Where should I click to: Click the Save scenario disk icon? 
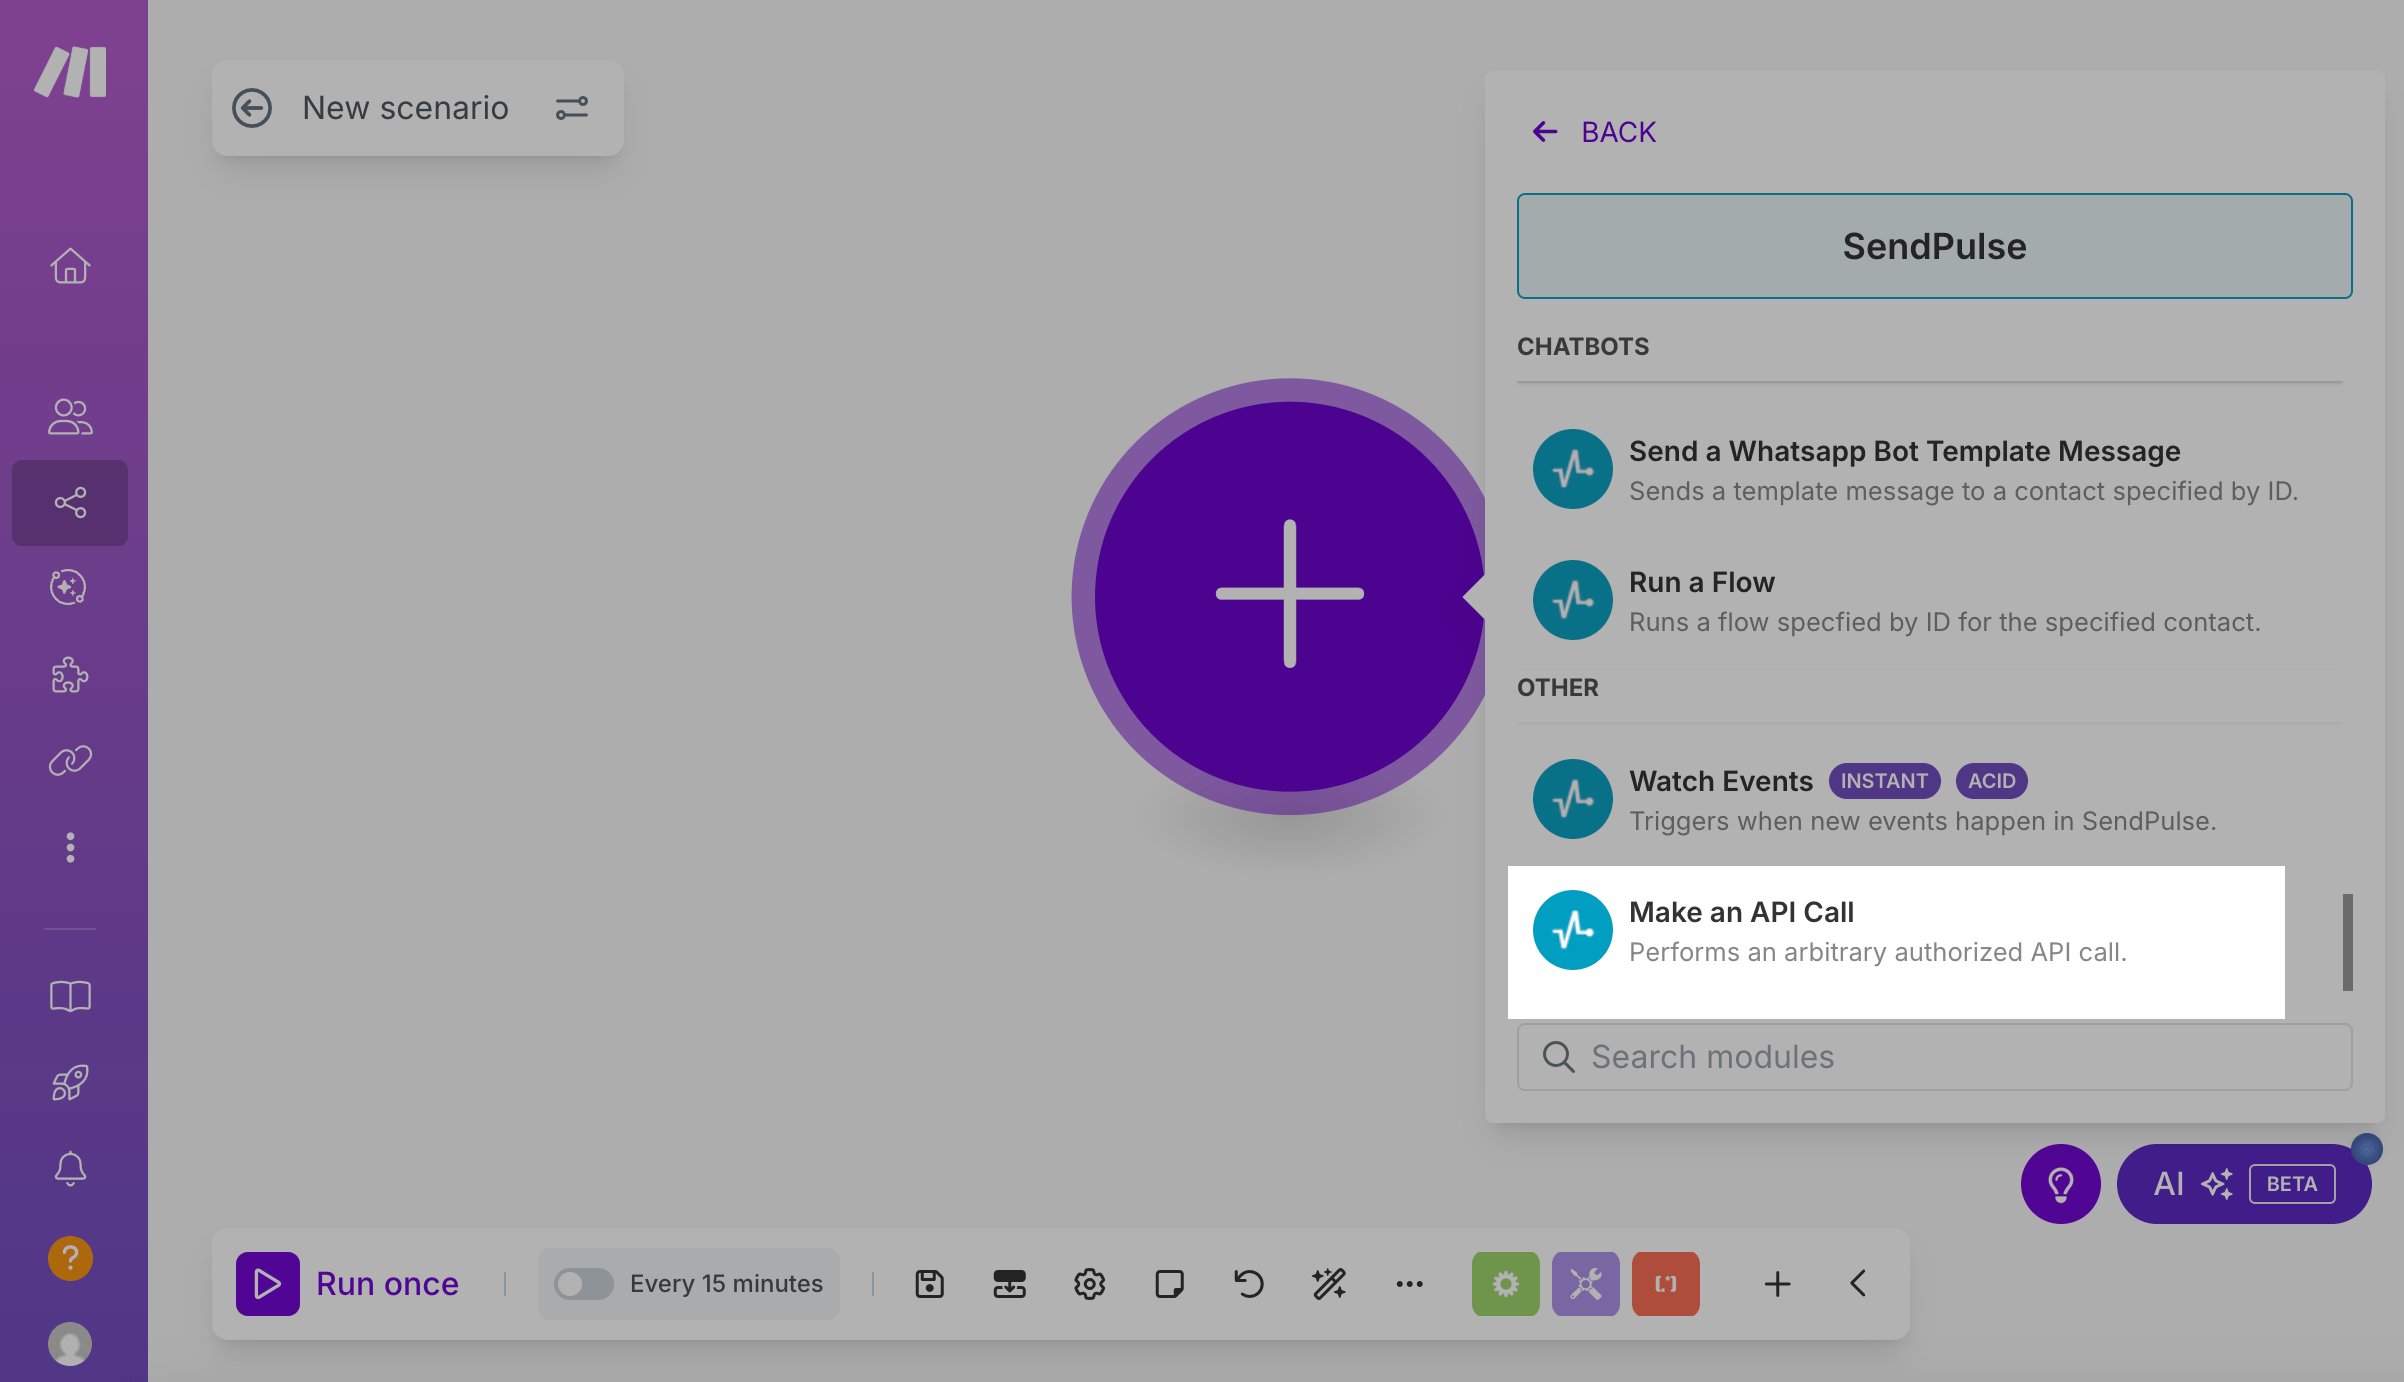pos(929,1284)
